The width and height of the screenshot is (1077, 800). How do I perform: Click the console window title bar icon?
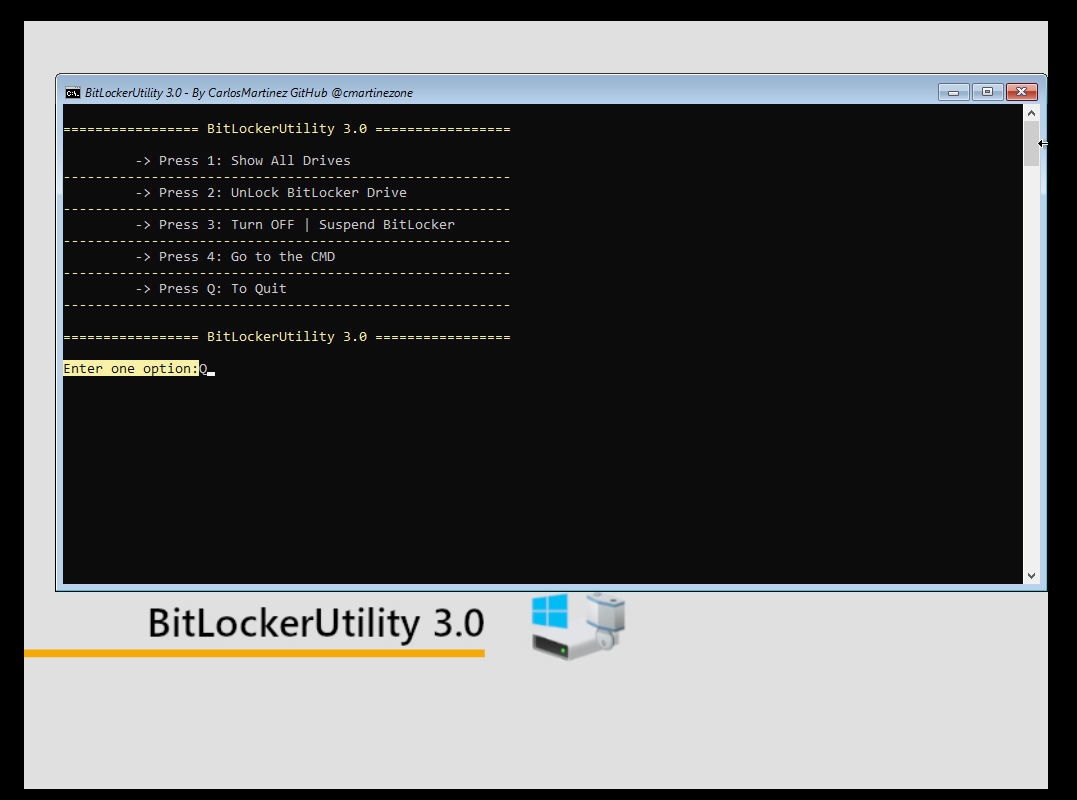tap(73, 93)
